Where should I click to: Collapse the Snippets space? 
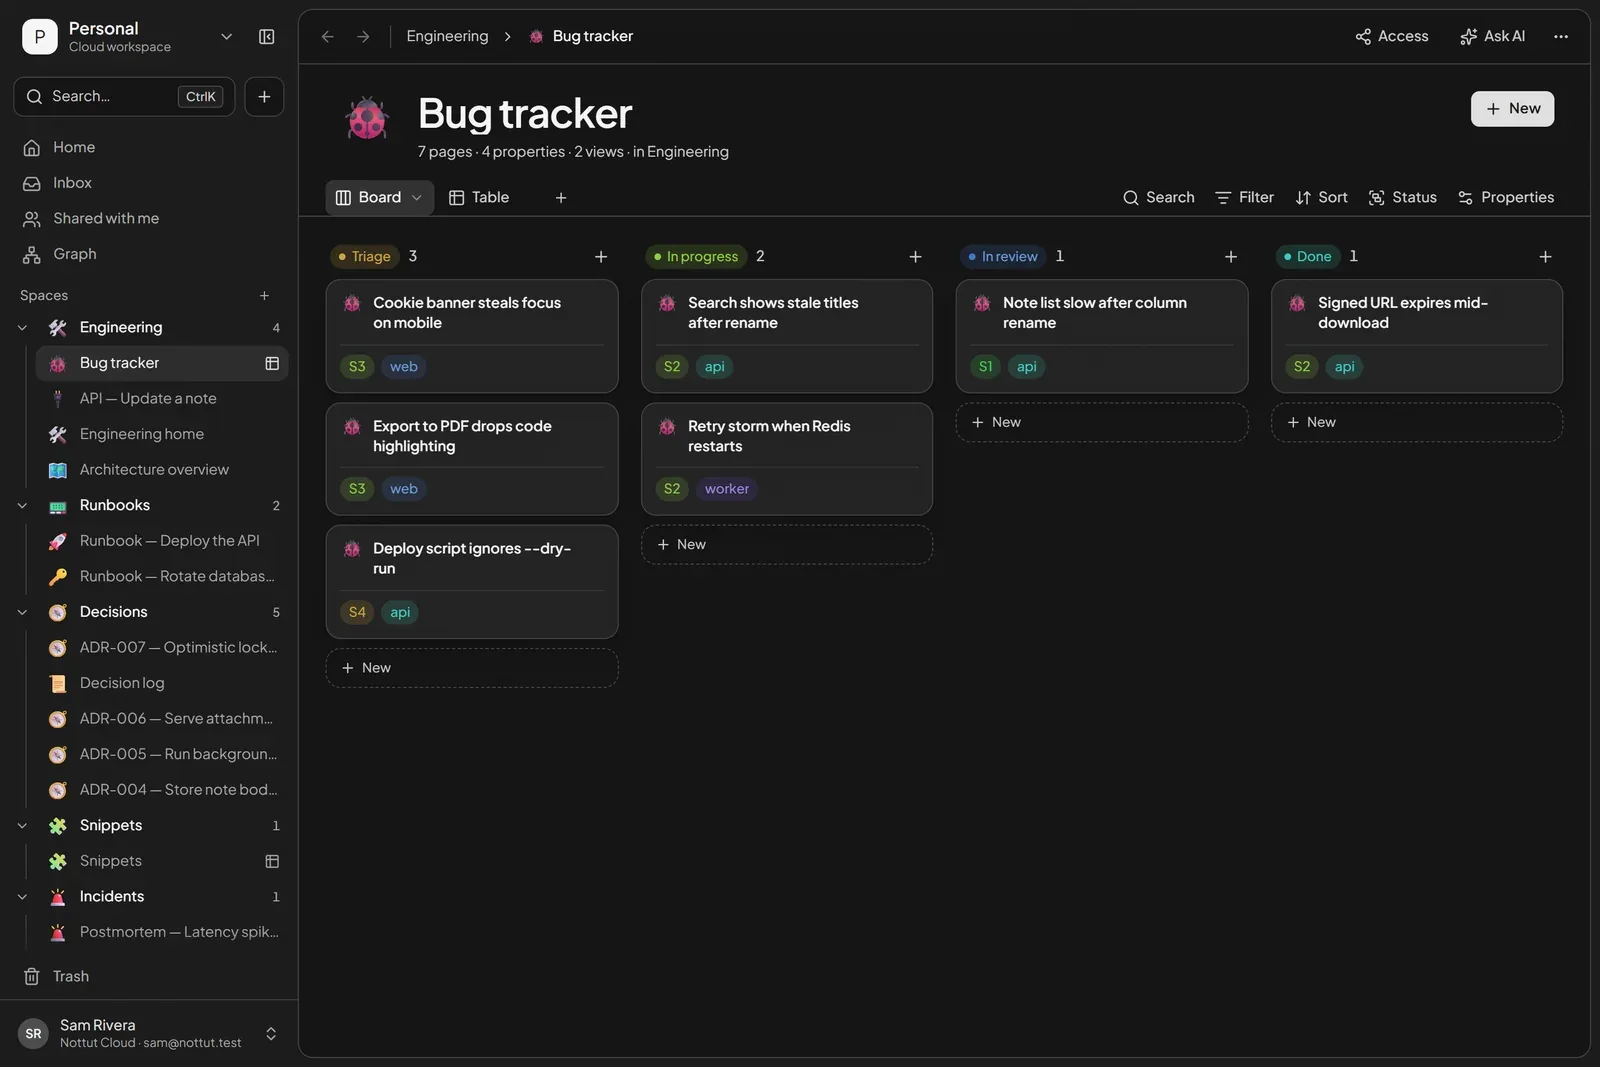click(22, 826)
